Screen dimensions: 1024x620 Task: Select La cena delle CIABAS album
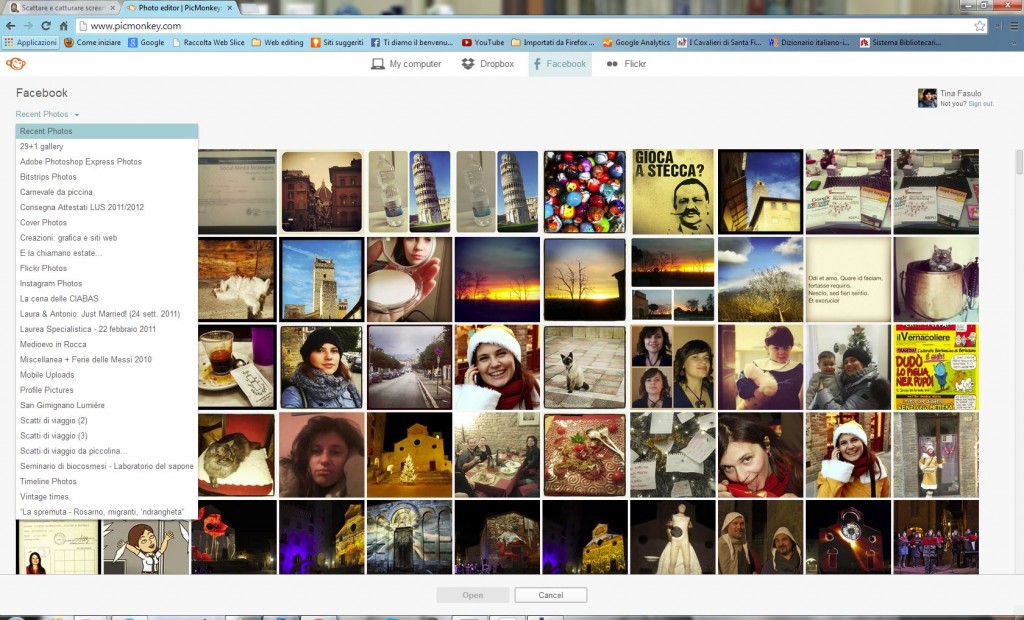(x=106, y=299)
